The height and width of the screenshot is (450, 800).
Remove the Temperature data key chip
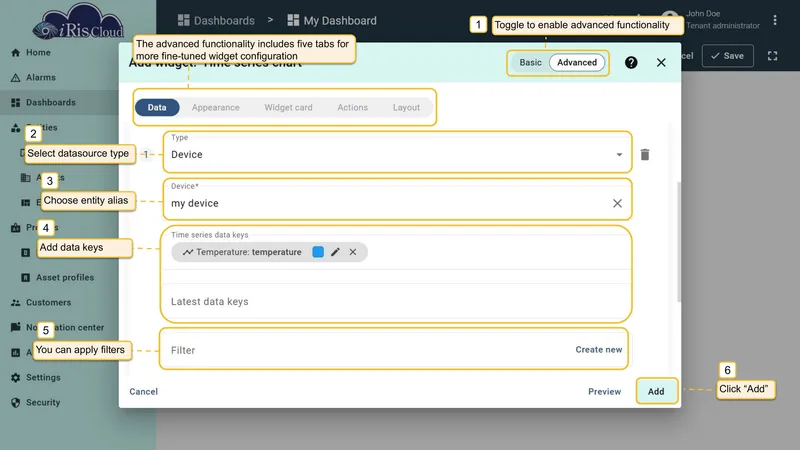click(353, 252)
